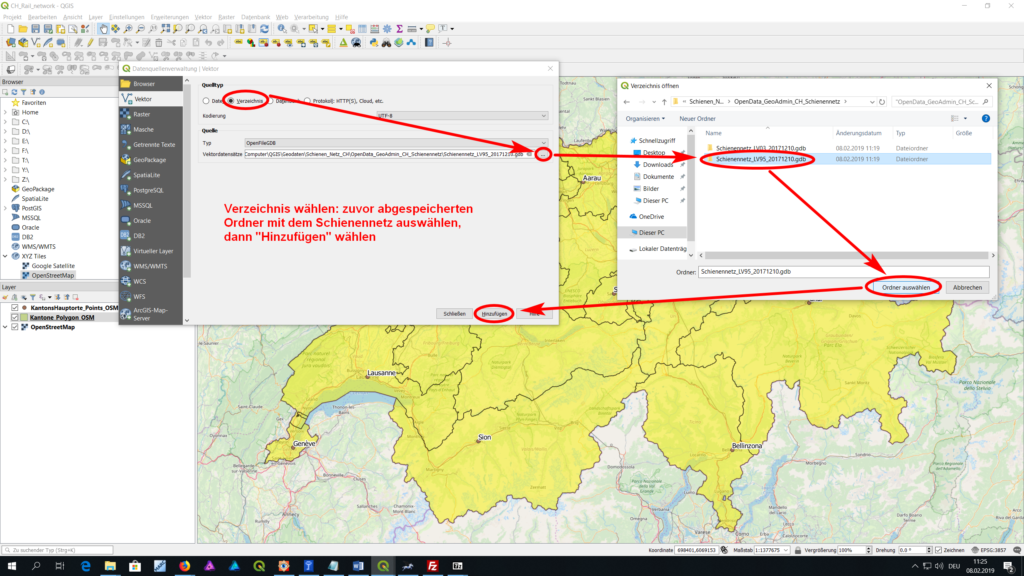Uncheck the Kantone_Polygon_OSM layer checkbox
The image size is (1024, 576).
[x=14, y=317]
